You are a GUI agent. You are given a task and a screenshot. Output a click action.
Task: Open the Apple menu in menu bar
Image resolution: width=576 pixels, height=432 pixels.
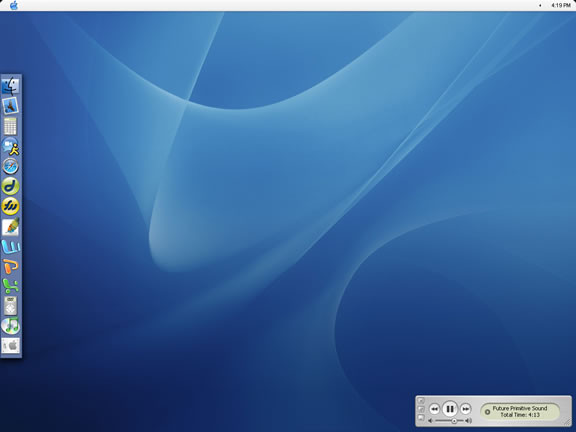[14, 5]
